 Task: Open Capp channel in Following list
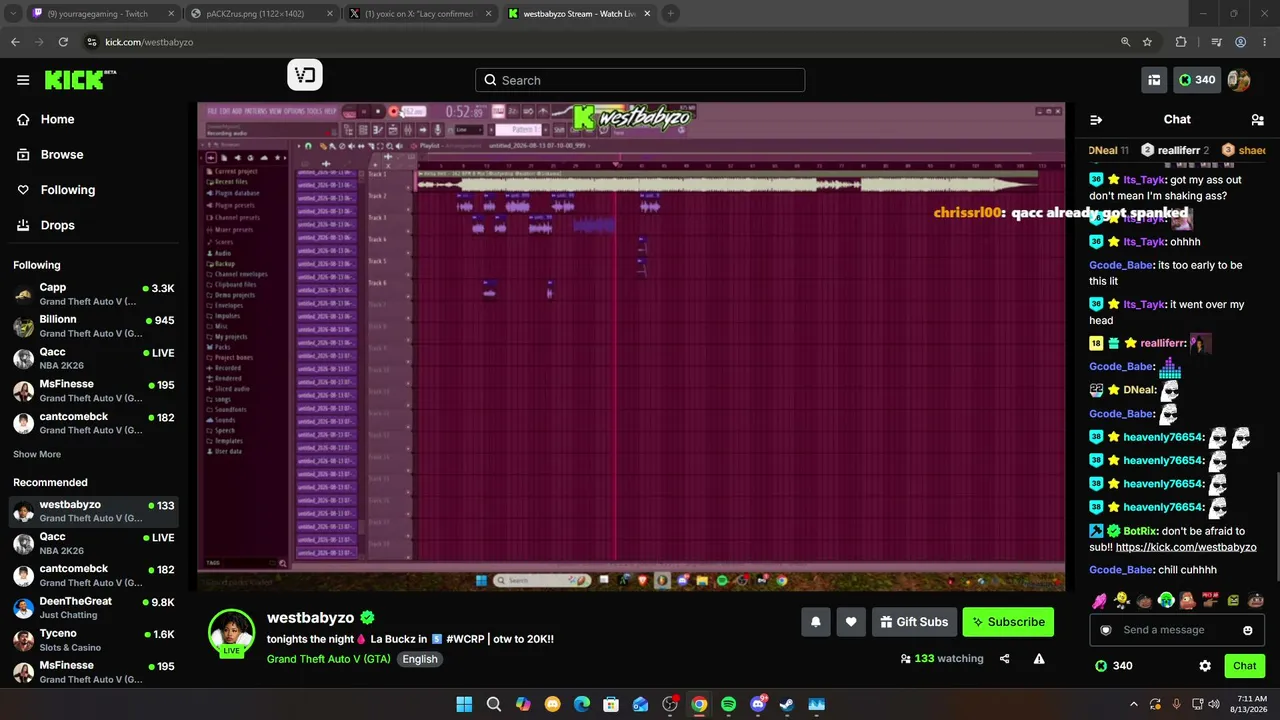(95, 294)
